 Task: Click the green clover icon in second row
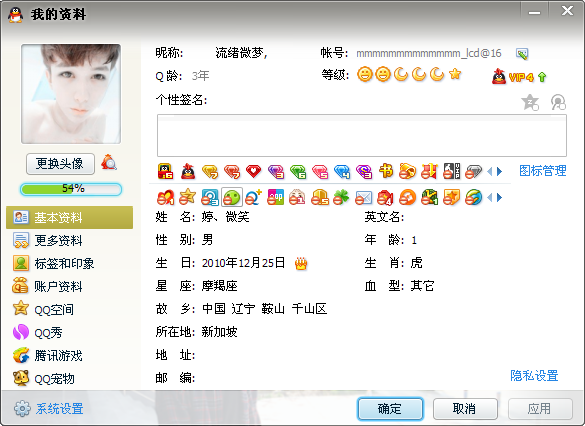(x=341, y=197)
